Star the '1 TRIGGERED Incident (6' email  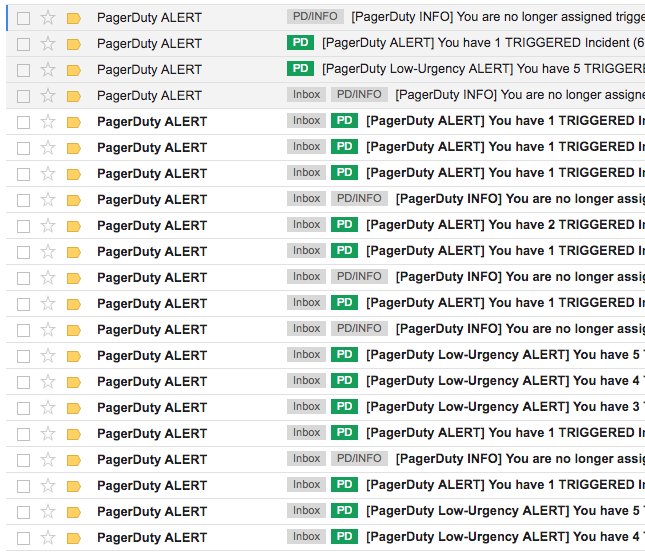click(48, 44)
